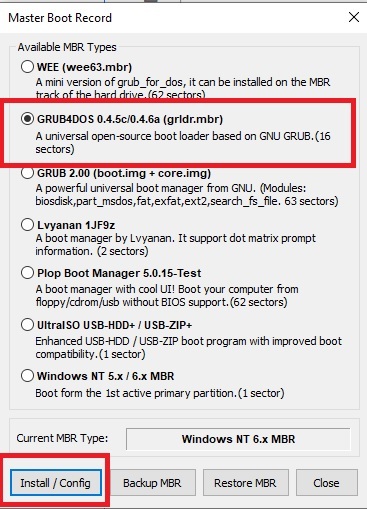
Task: Click the Current MBR Type field showing Windows NT 6.x MBR
Action: [238, 439]
